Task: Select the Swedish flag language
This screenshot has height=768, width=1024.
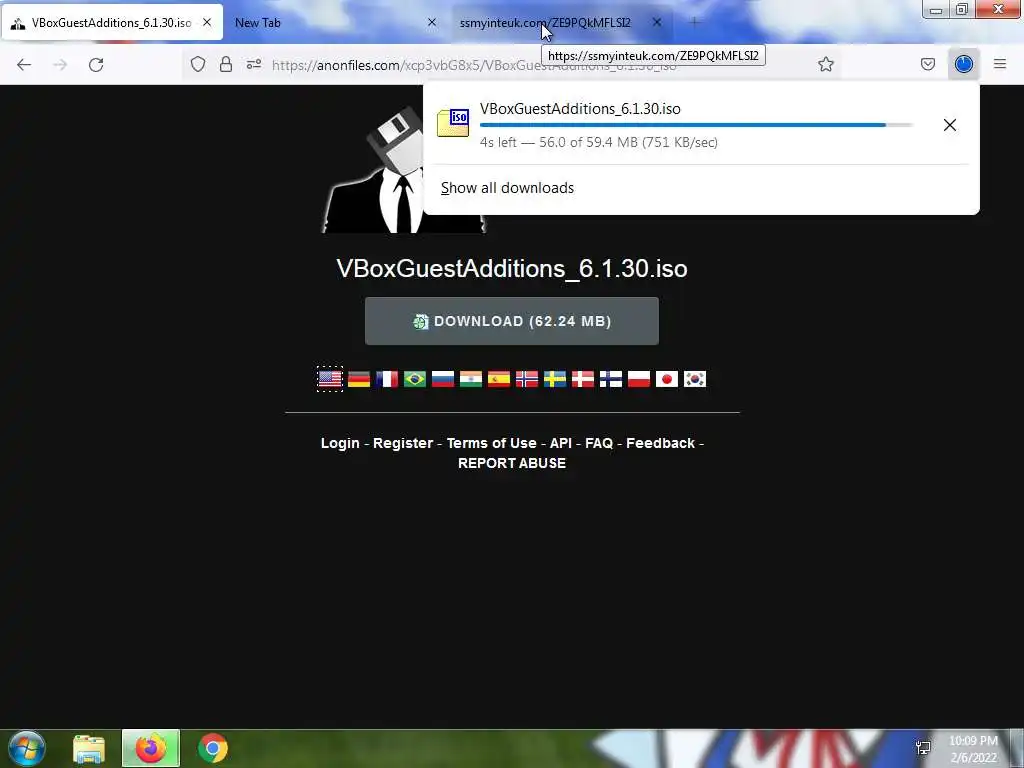Action: [555, 379]
